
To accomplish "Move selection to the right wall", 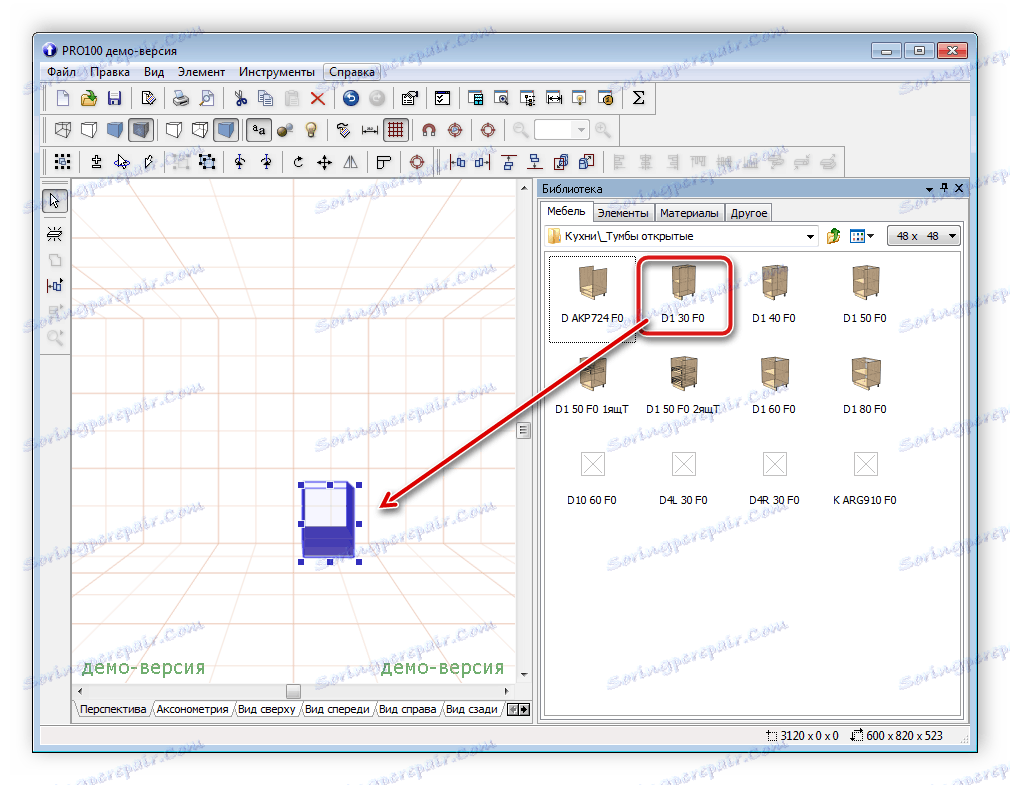I will coord(482,162).
